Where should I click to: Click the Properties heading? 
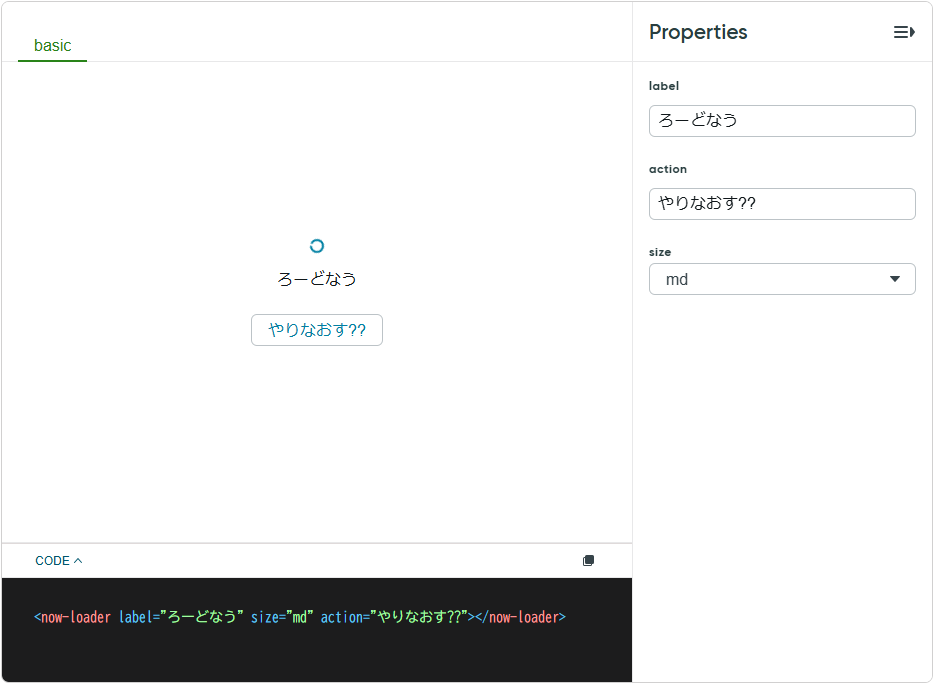[698, 32]
